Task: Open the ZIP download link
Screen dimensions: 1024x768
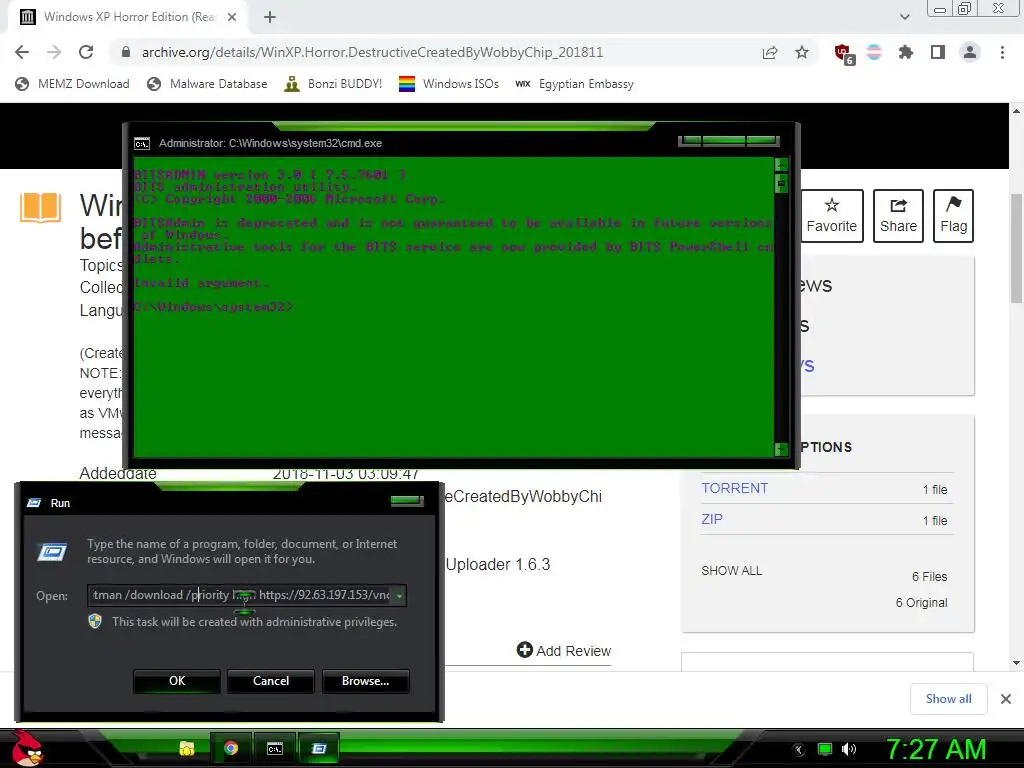Action: point(712,519)
